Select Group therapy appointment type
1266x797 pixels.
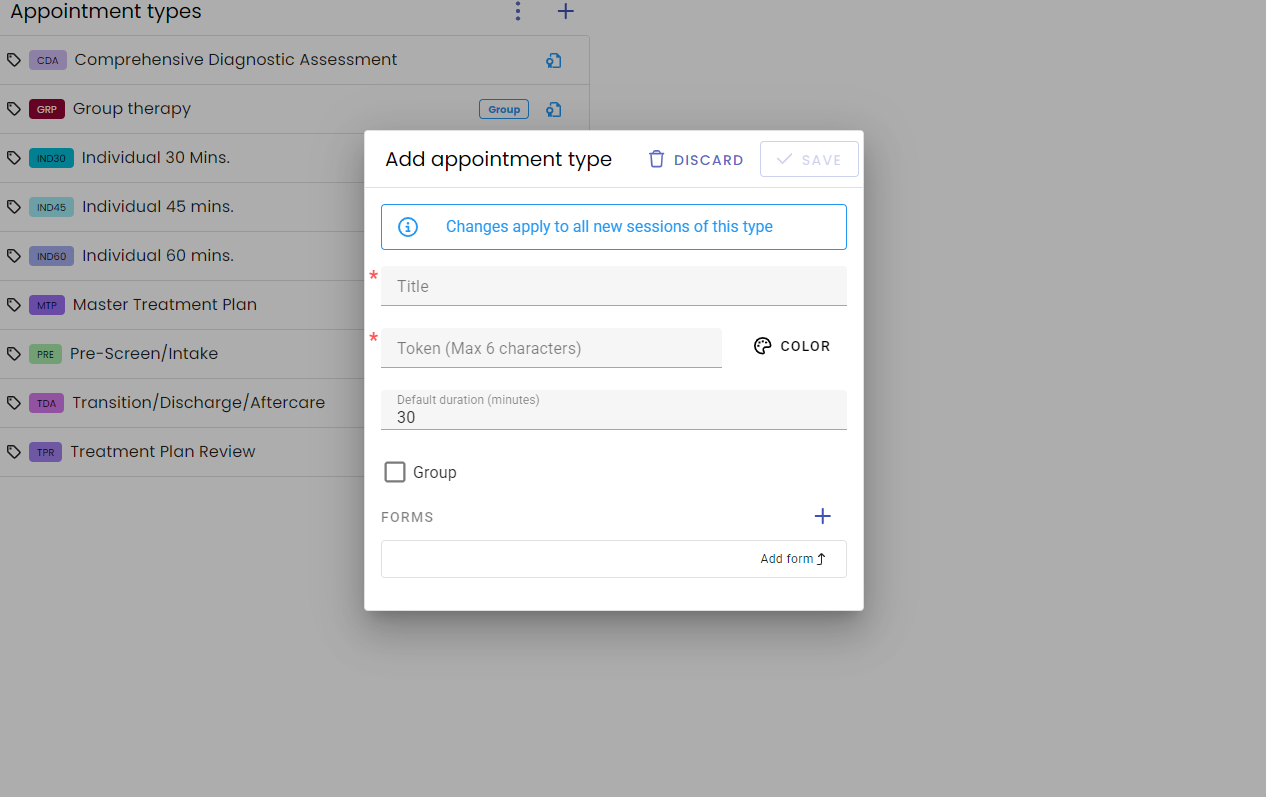pos(294,109)
